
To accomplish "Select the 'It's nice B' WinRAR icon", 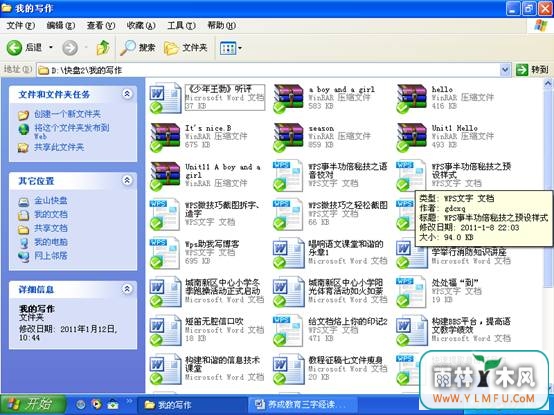I will click(x=165, y=137).
